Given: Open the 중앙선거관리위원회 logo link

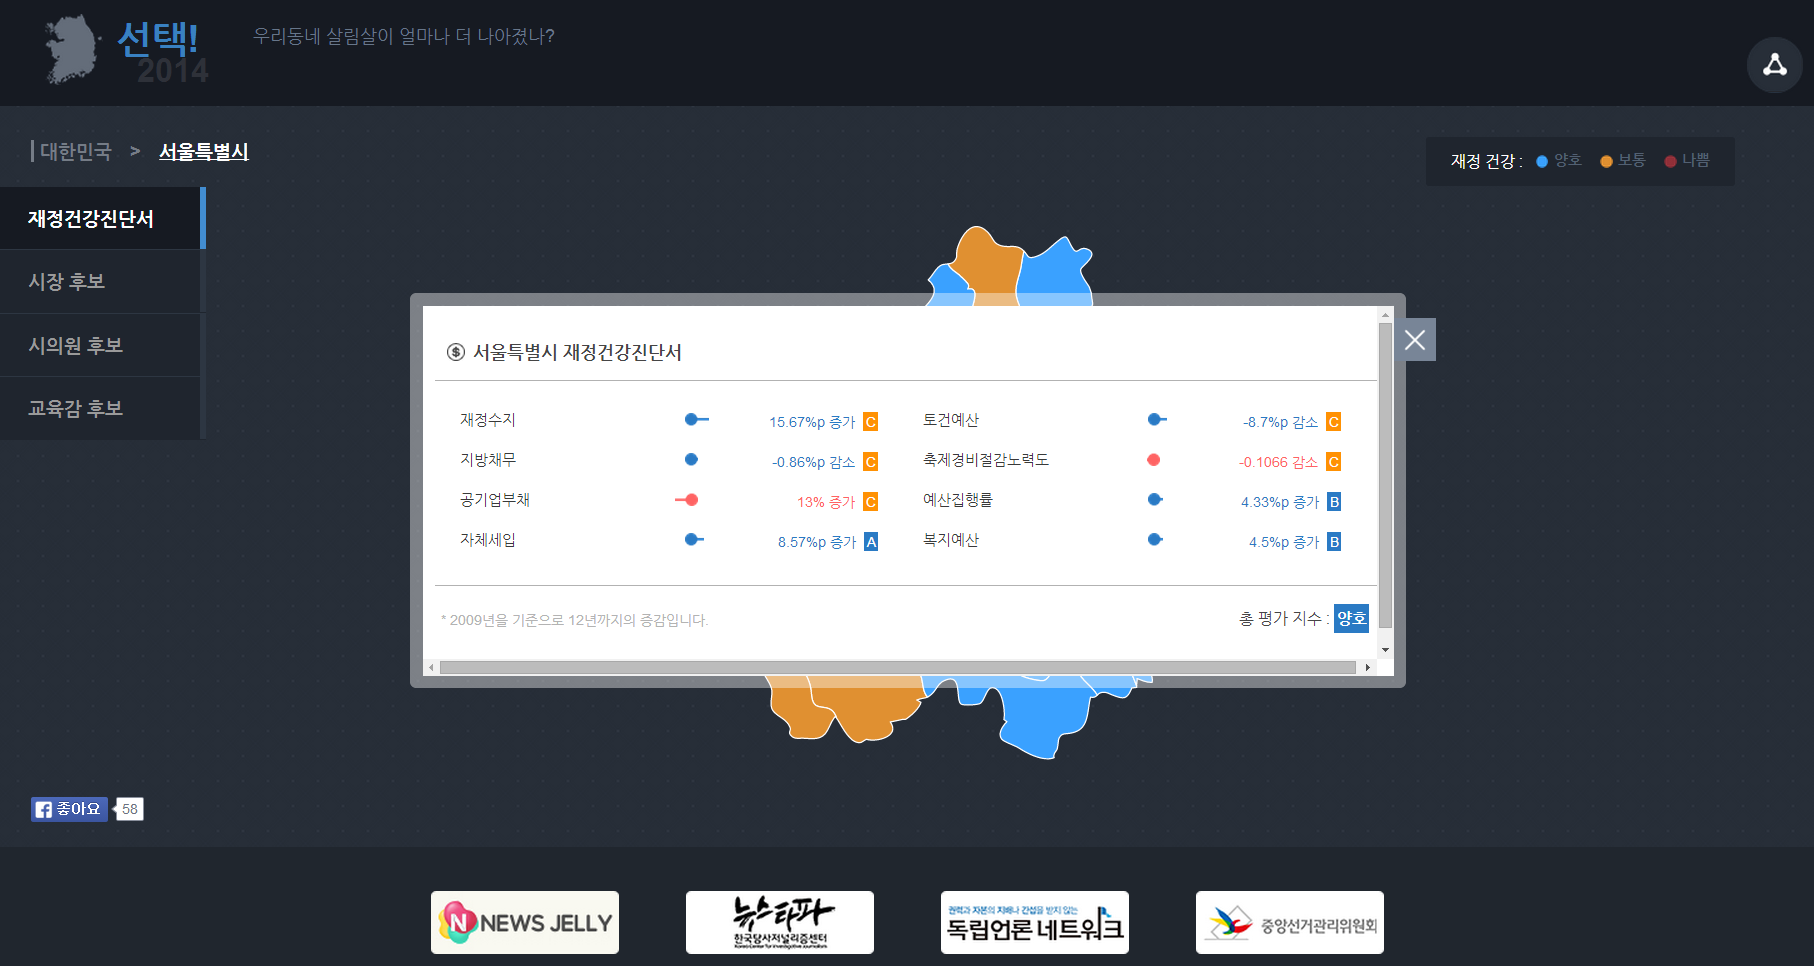Looking at the screenshot, I should click(x=1290, y=923).
